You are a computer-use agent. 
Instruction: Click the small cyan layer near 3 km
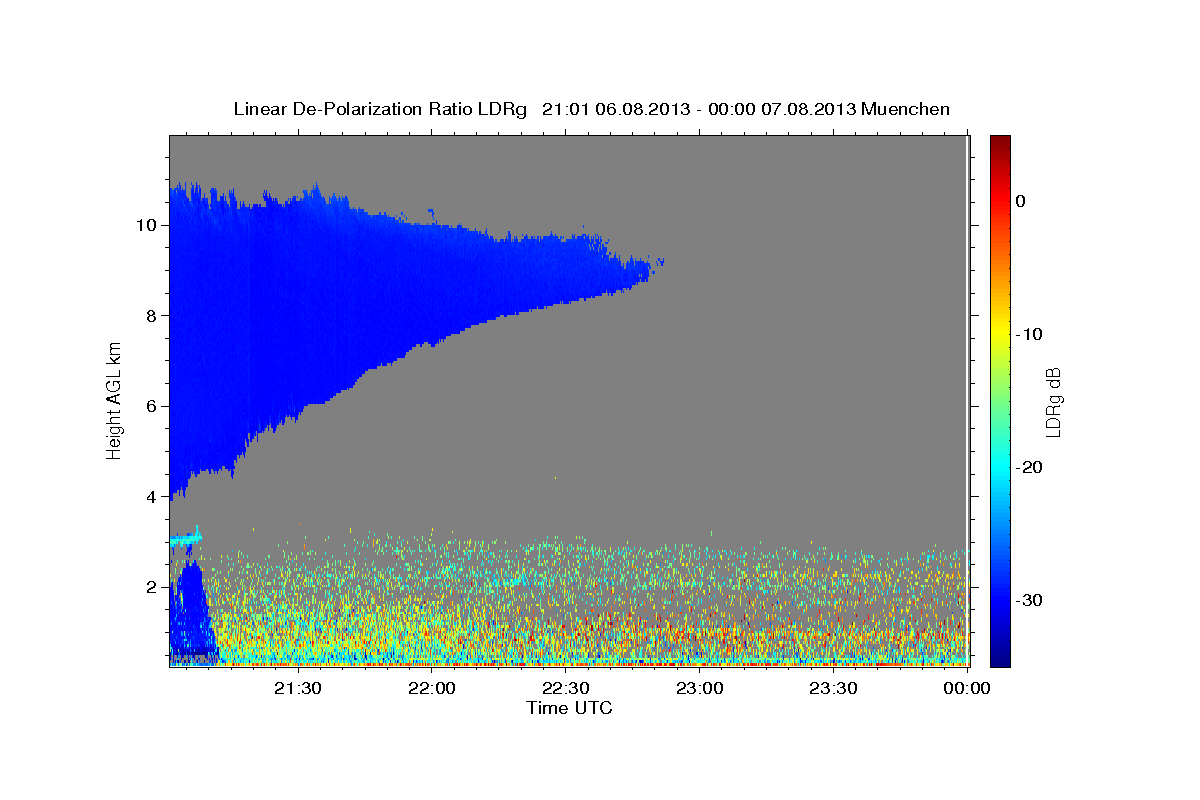click(x=186, y=539)
